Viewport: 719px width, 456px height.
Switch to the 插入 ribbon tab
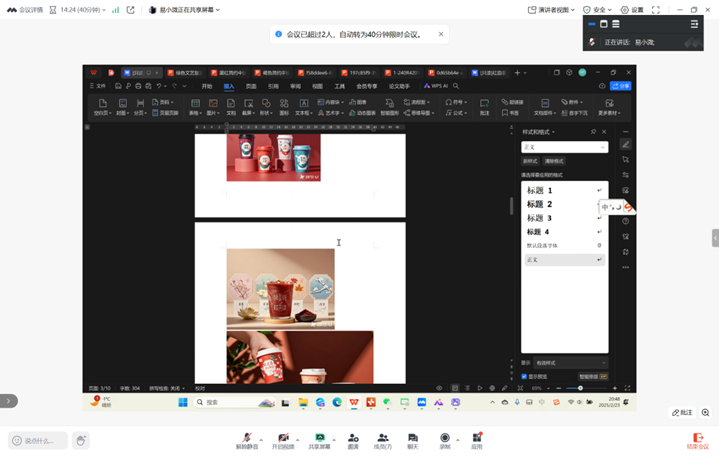pos(229,87)
